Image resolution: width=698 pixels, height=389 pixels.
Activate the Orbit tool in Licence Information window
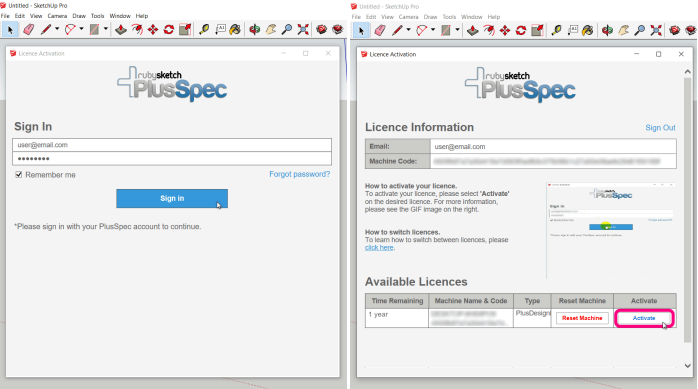click(x=607, y=30)
